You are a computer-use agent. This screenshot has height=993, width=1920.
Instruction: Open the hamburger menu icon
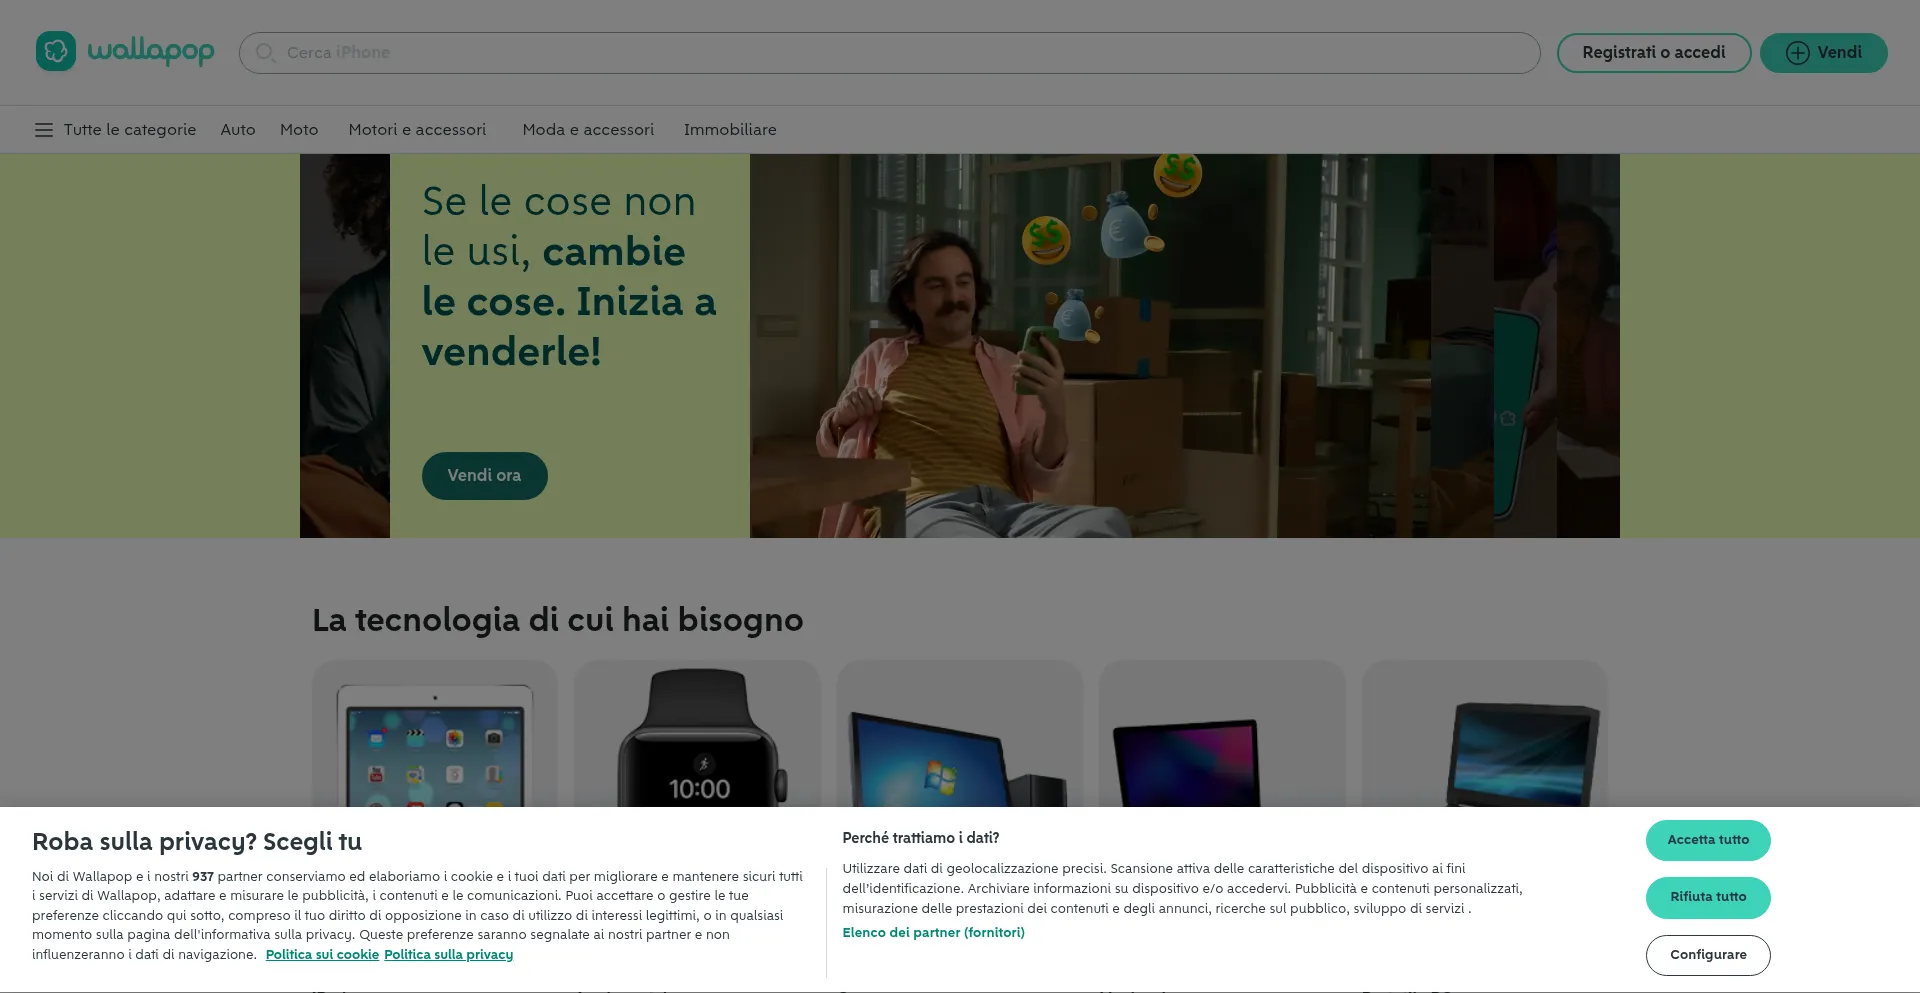[43, 130]
